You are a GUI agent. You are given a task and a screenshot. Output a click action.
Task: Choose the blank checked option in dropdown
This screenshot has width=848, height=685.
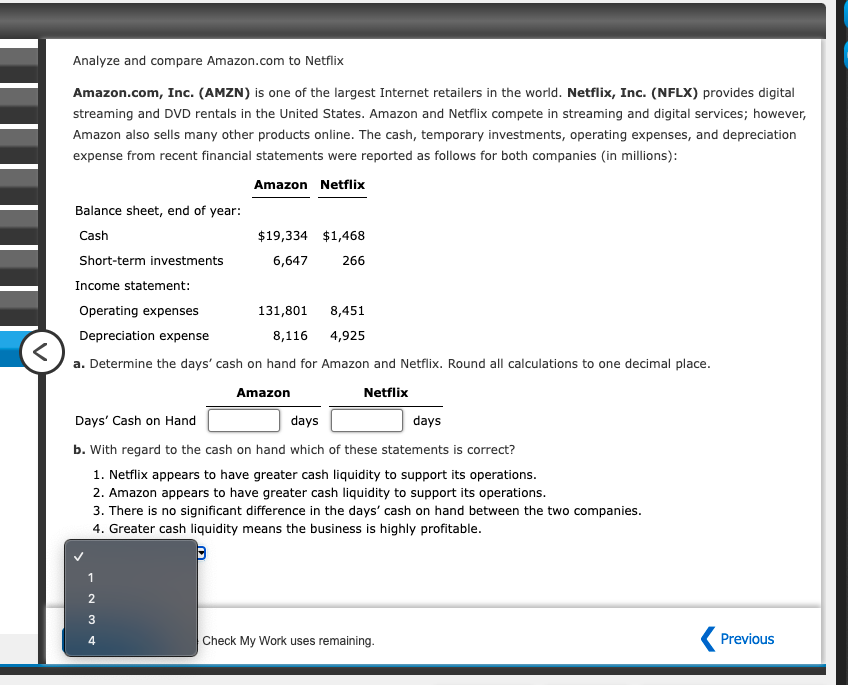(x=131, y=556)
